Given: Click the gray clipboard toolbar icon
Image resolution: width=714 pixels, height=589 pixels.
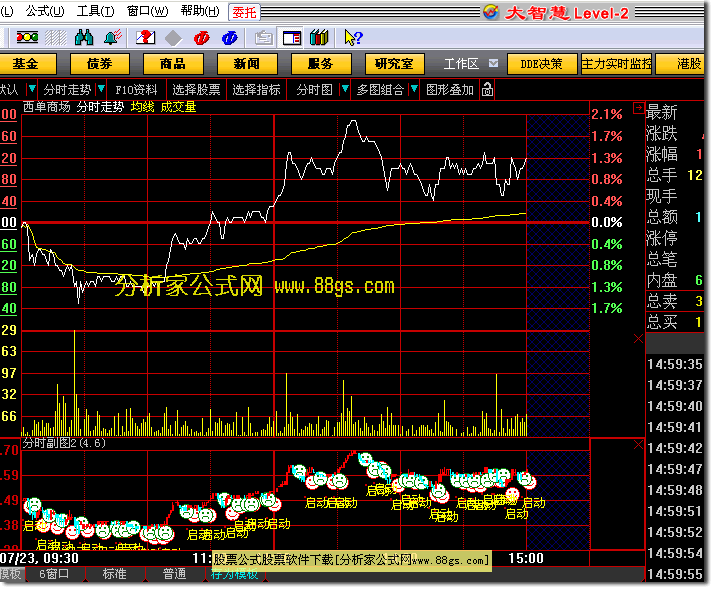Looking at the screenshot, I should pos(264,38).
